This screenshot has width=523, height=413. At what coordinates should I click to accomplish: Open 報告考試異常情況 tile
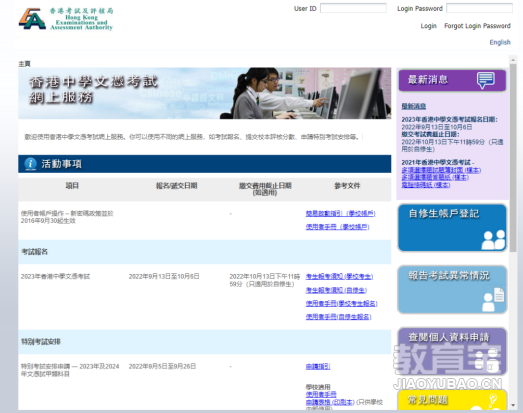pos(452,290)
